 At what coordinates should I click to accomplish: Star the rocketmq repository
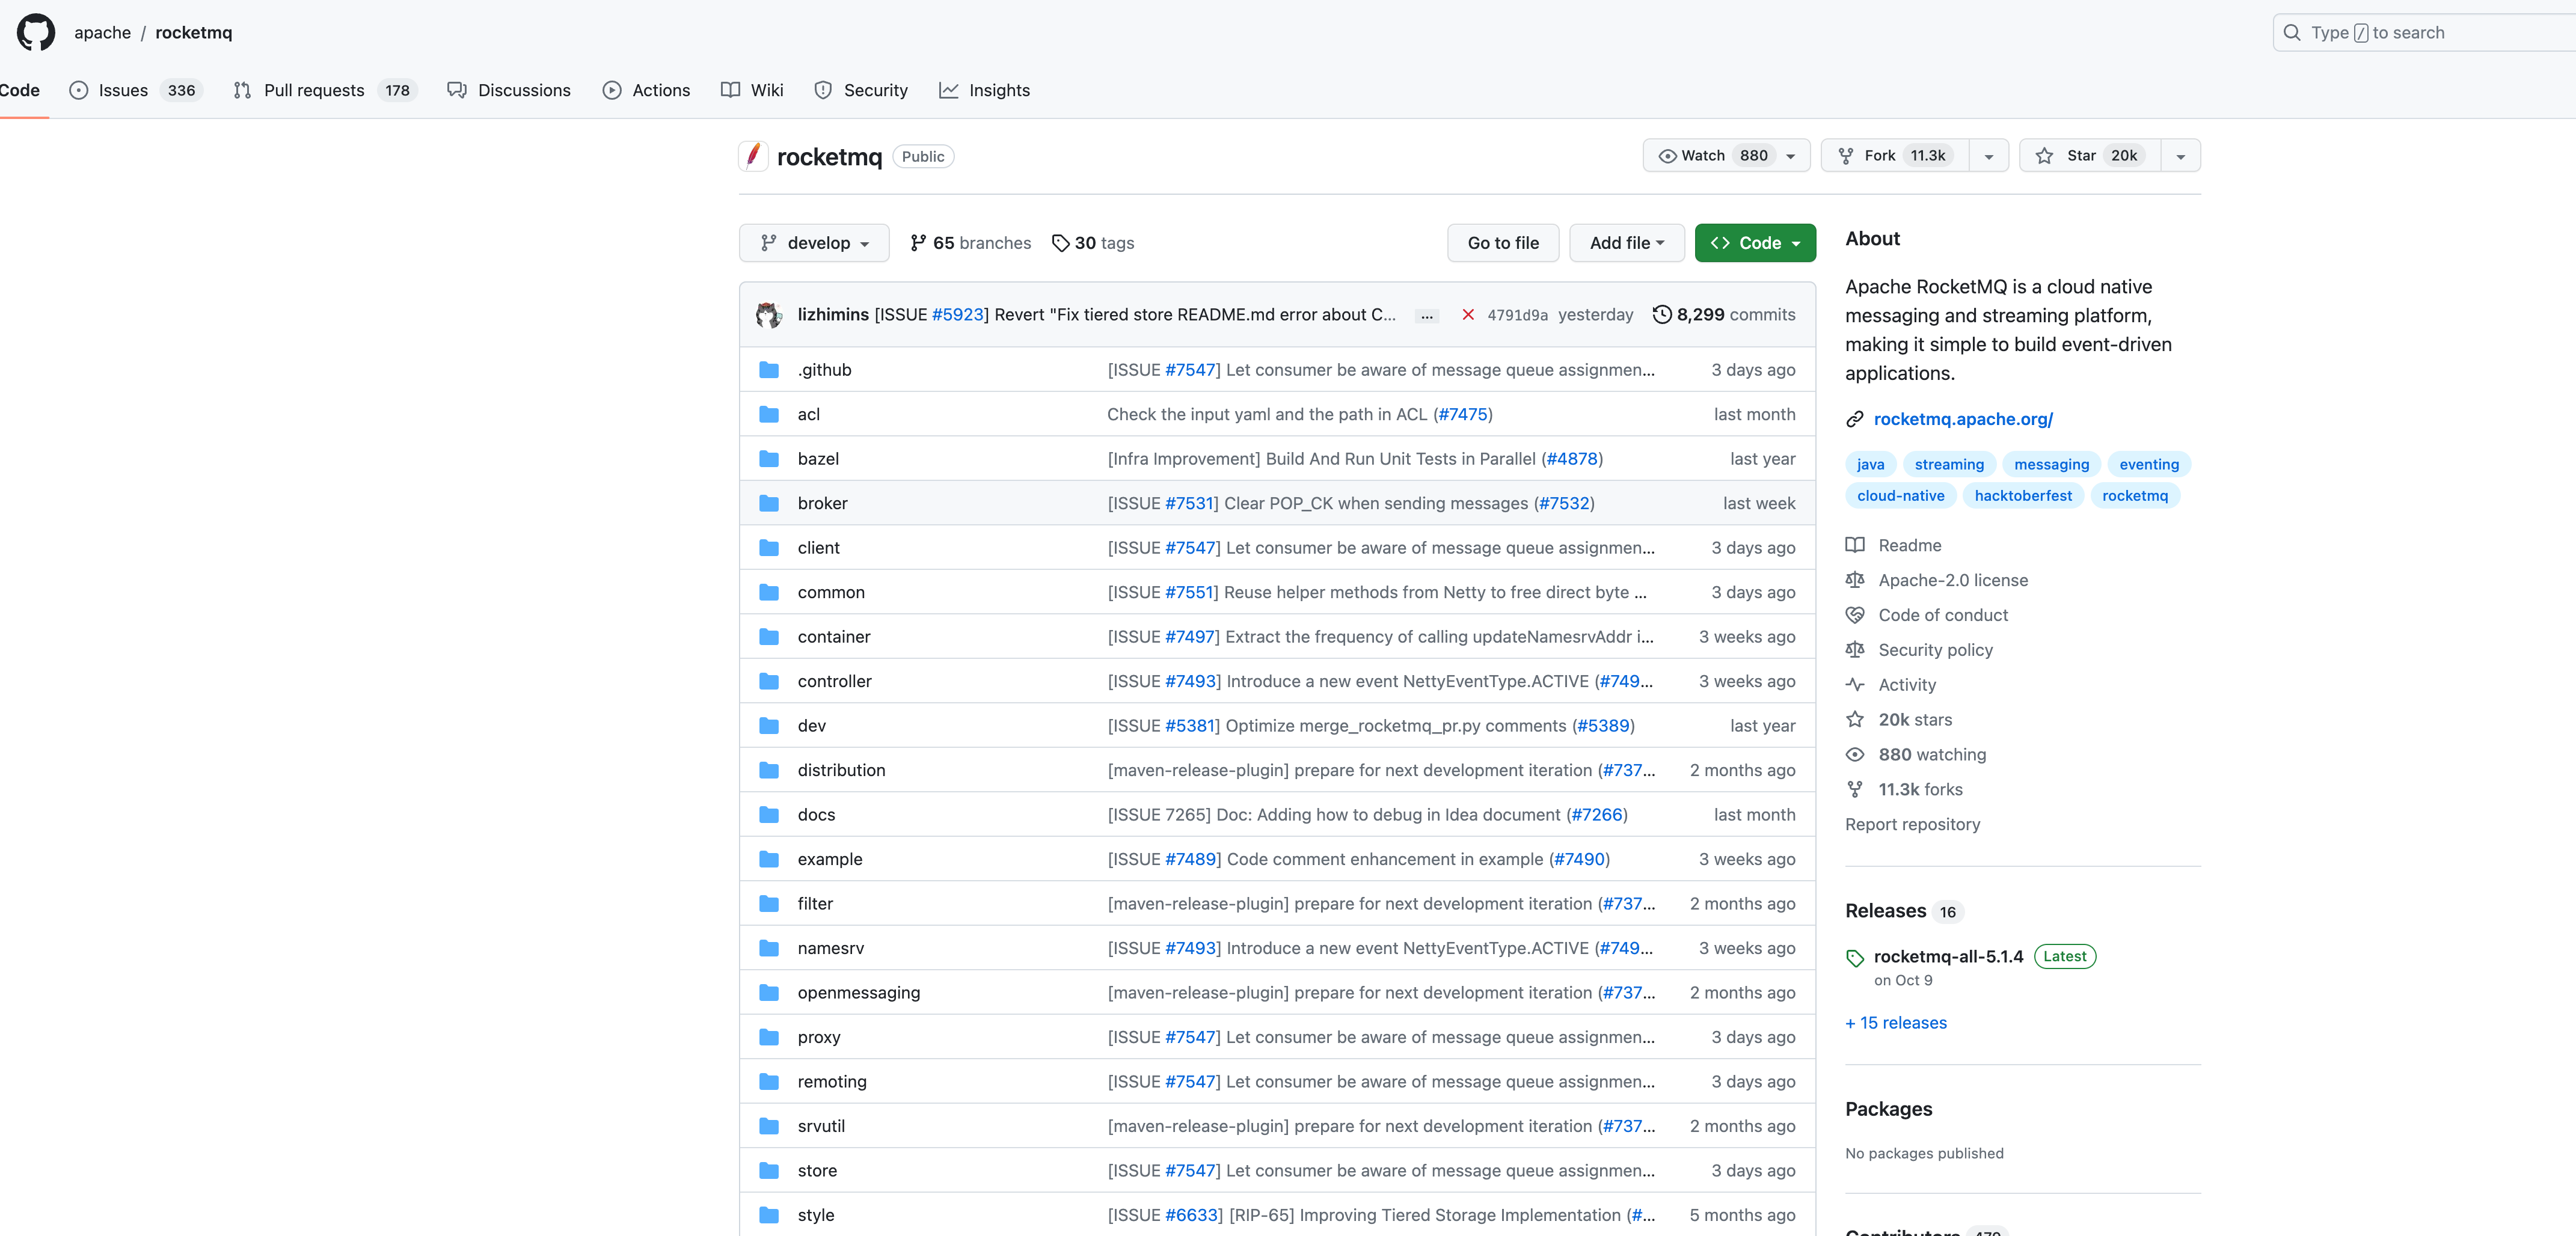[x=2090, y=155]
